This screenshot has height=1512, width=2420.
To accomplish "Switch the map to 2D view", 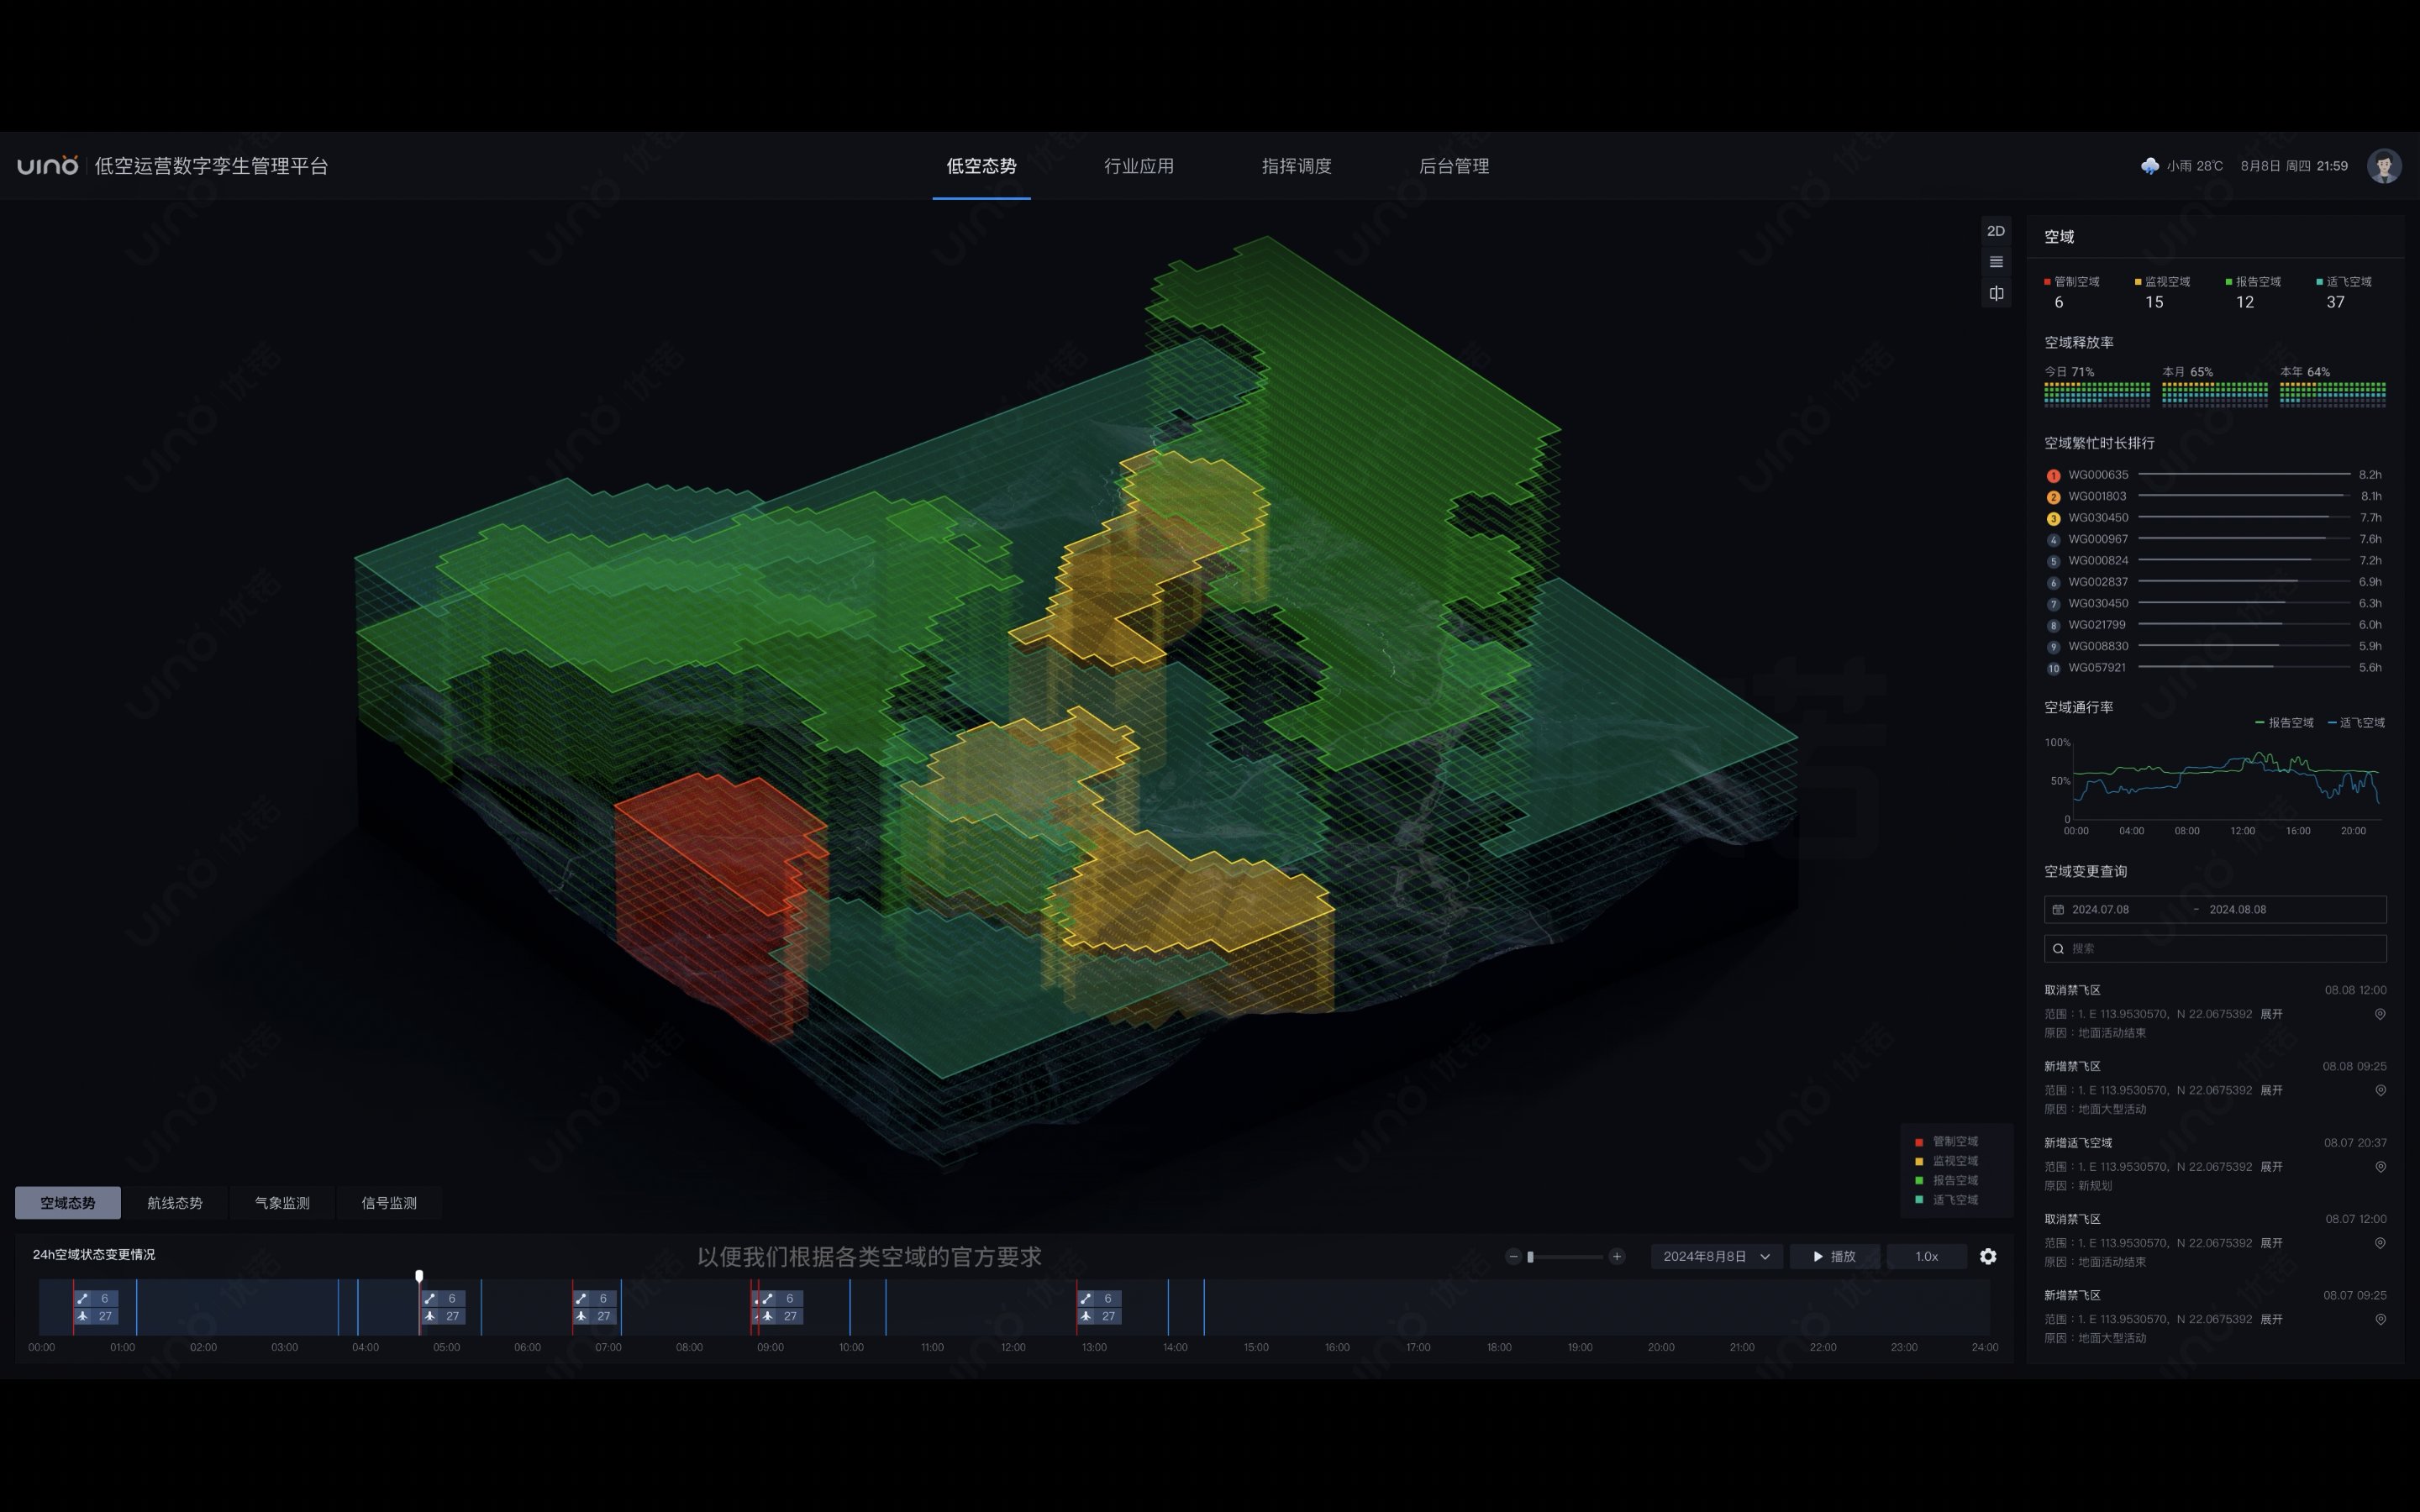I will 1996,231.
